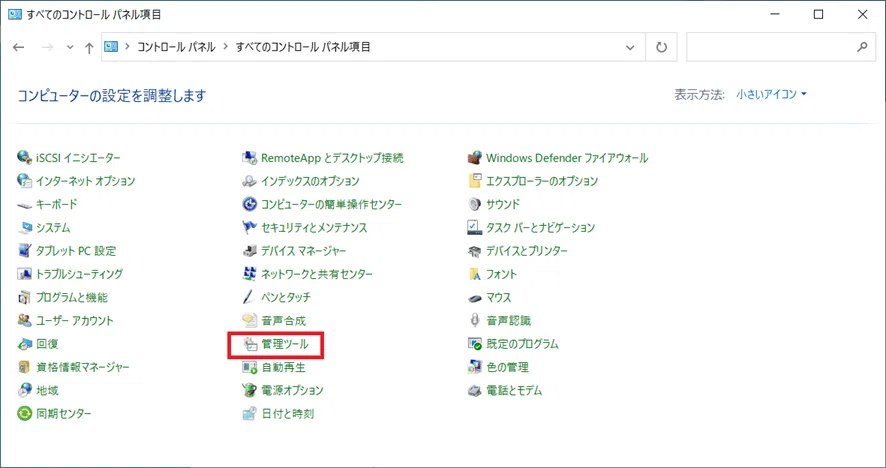The width and height of the screenshot is (886, 468).
Task: Click the ユーザー アカウント people icon
Action: click(x=24, y=320)
